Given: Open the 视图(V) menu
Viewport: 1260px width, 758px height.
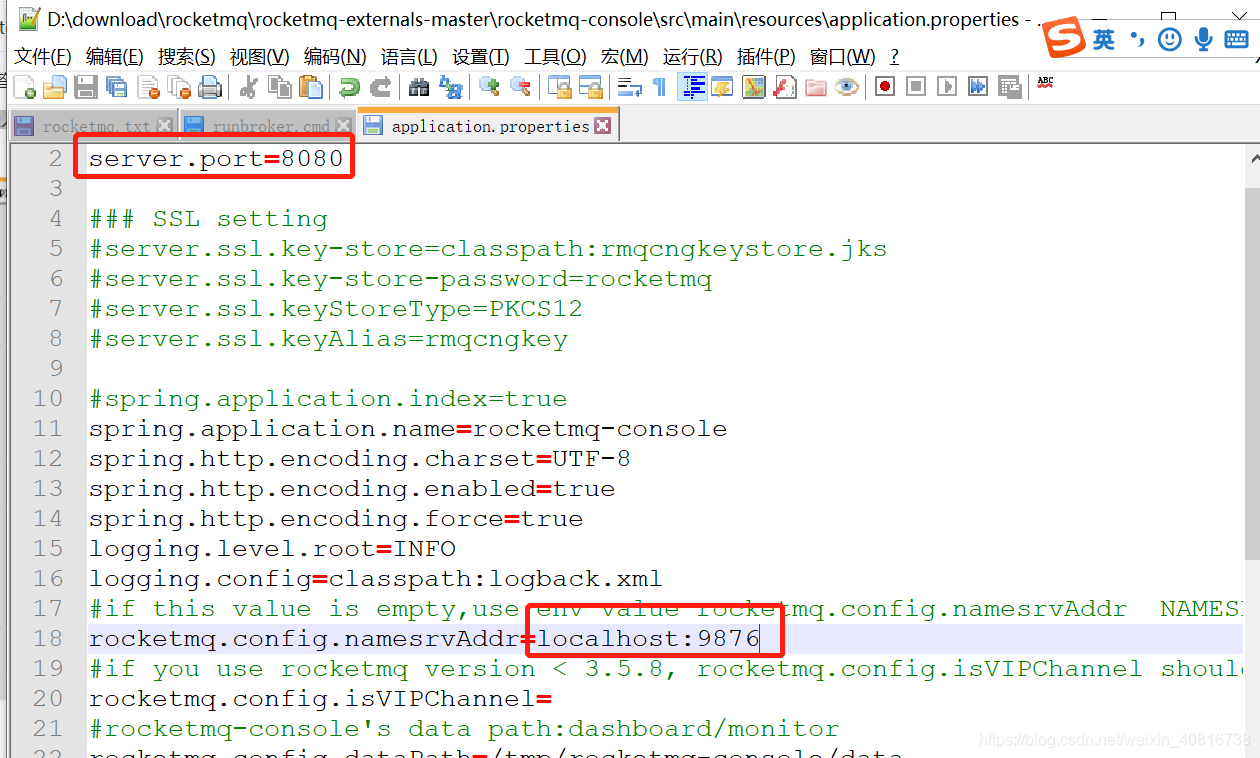Looking at the screenshot, I should point(259,56).
